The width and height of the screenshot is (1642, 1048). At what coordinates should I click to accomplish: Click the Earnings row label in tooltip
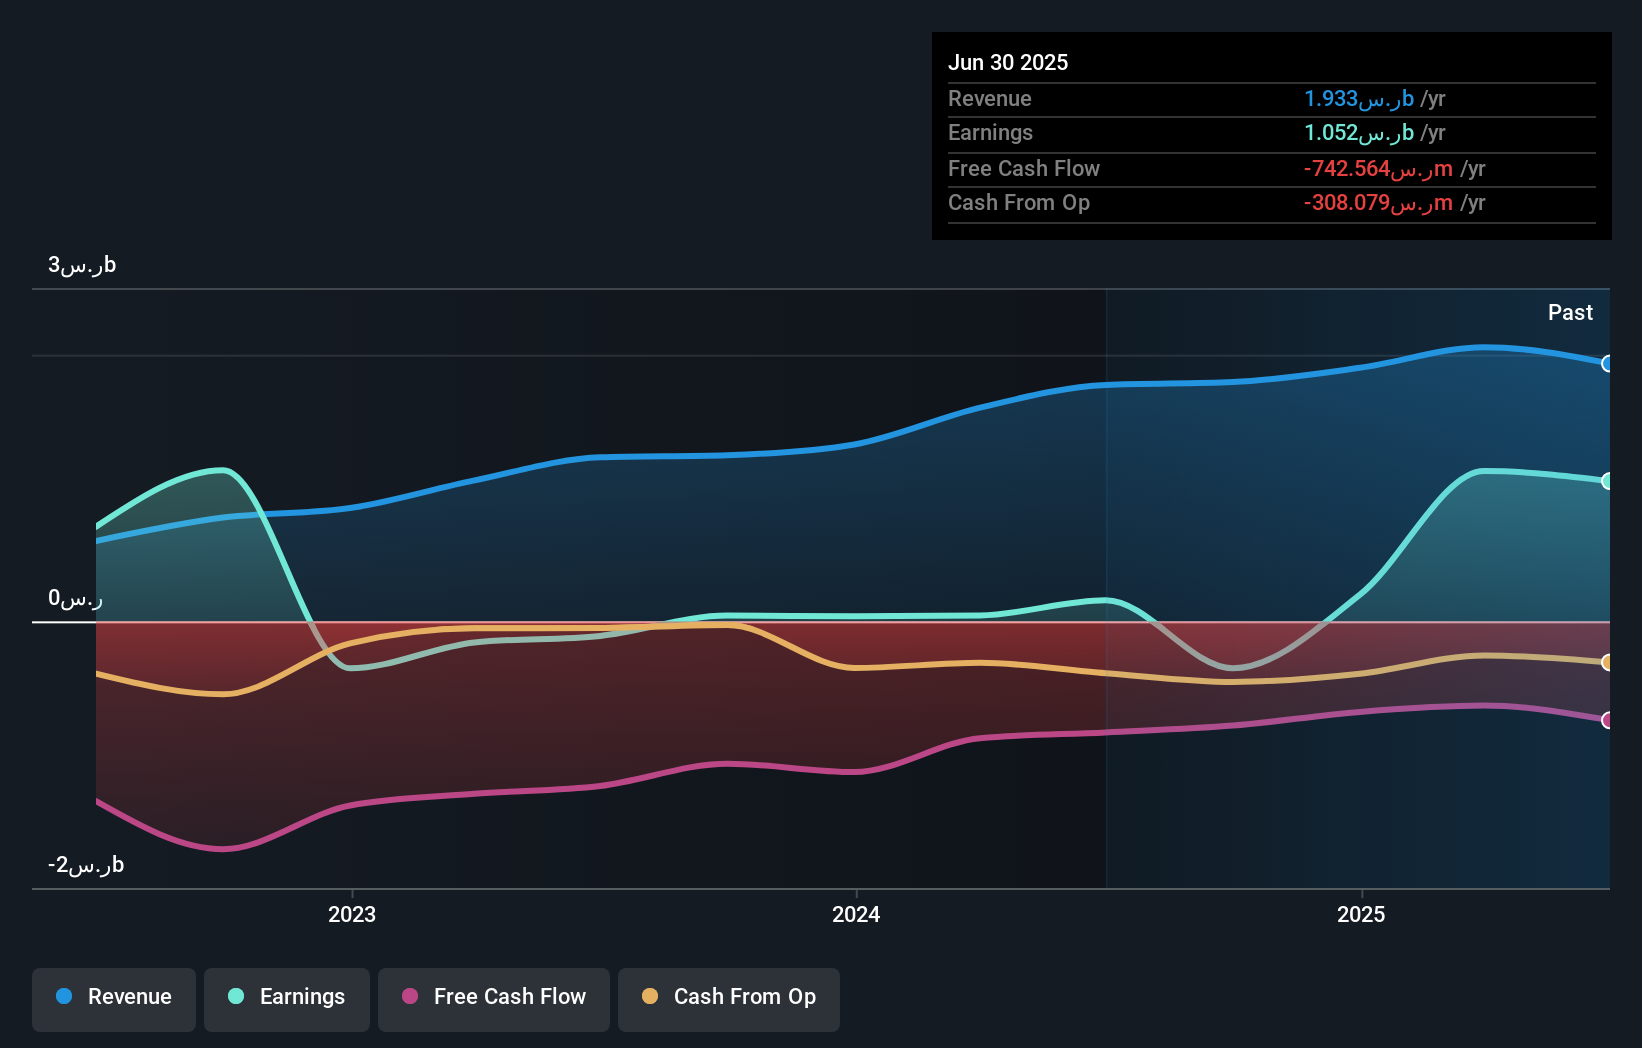coord(990,132)
